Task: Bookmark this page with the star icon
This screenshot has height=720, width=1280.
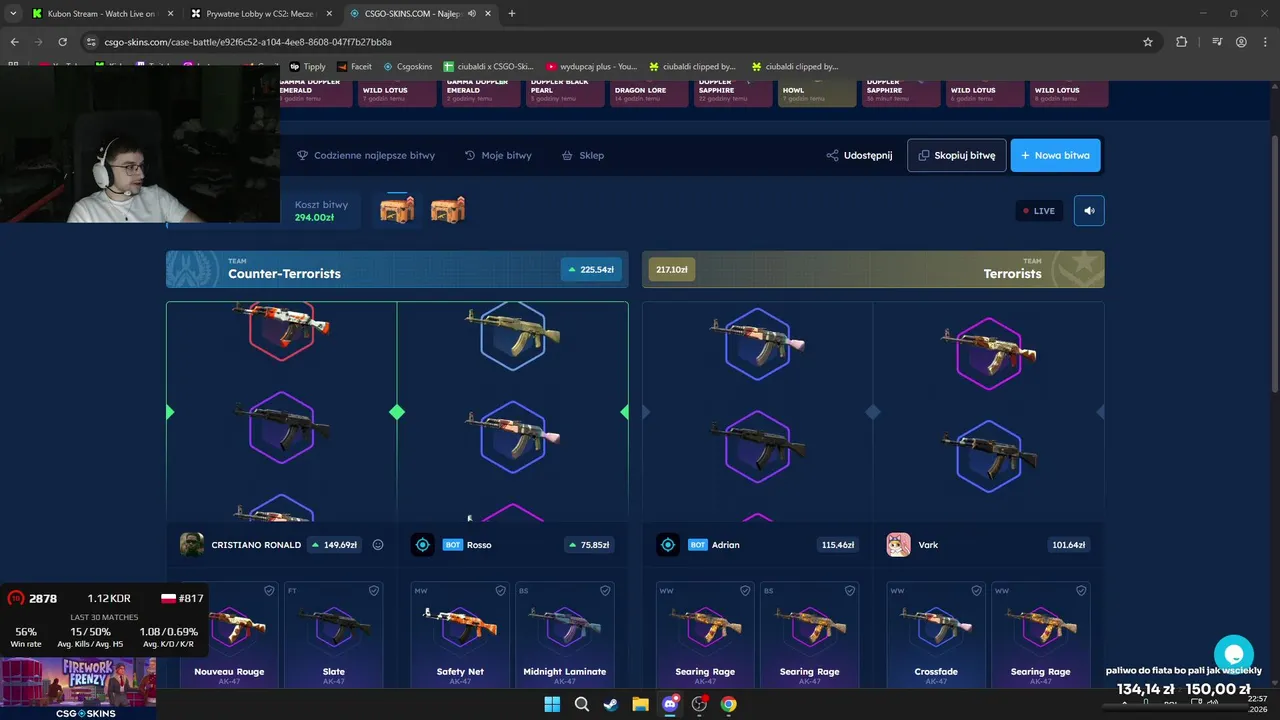Action: [x=1148, y=42]
